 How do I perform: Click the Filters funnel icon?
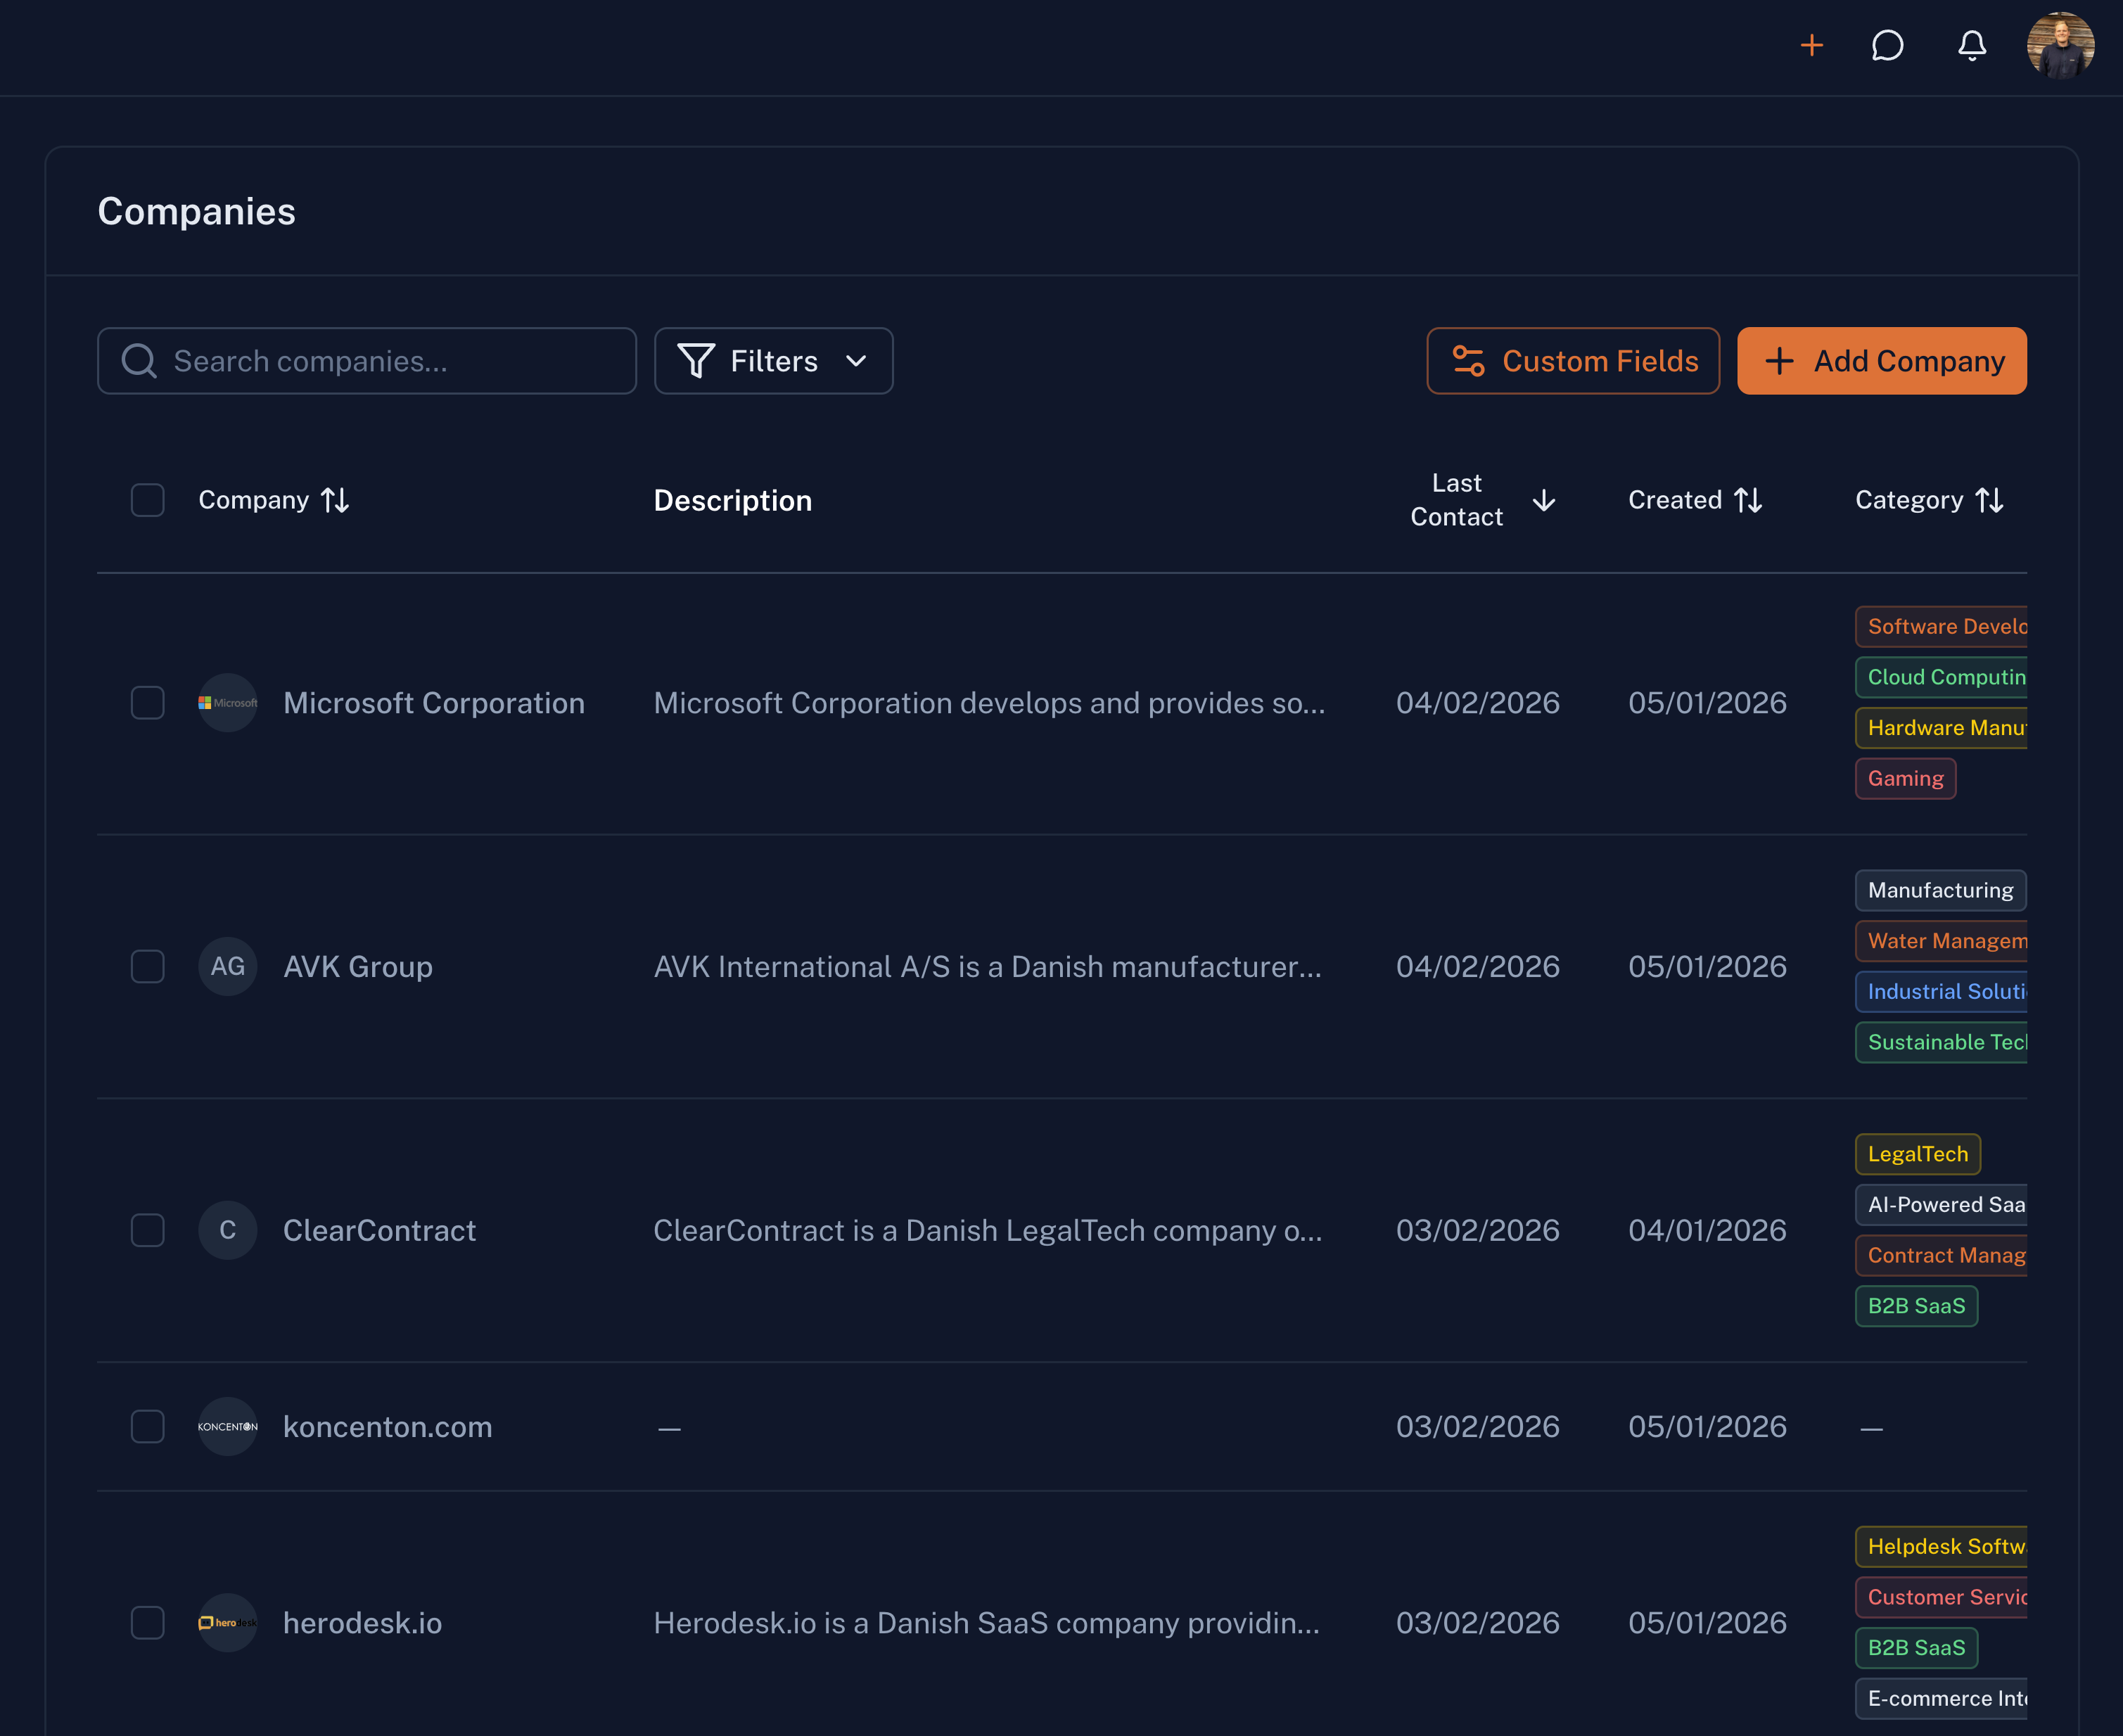696,361
